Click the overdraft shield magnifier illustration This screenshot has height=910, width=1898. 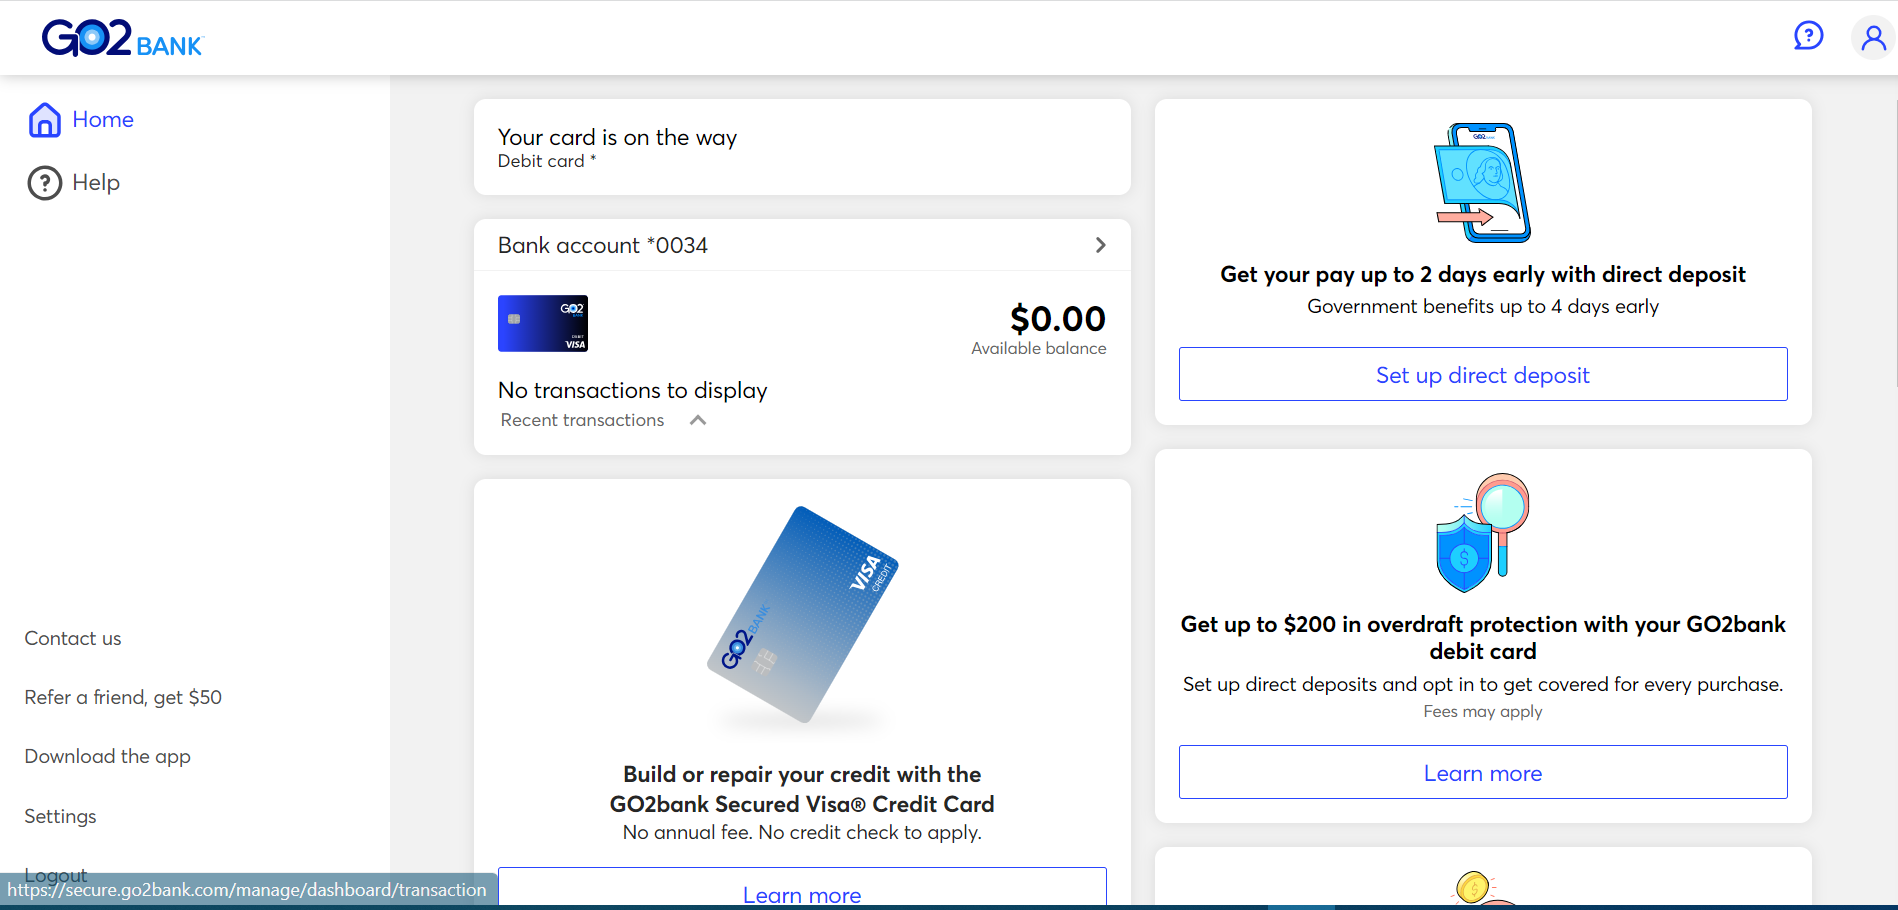(x=1482, y=532)
